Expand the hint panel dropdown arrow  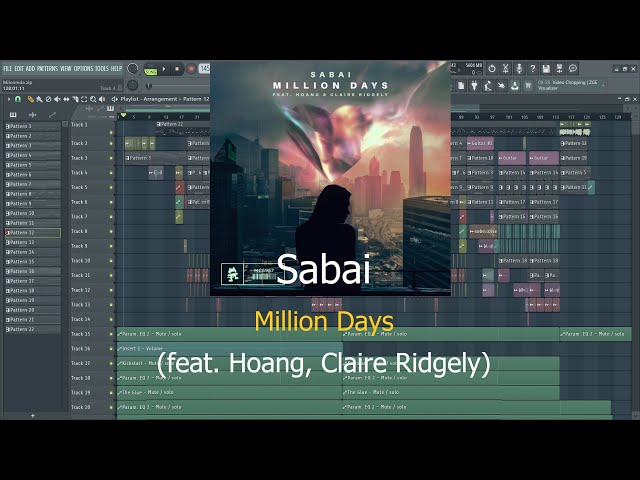tap(604, 85)
